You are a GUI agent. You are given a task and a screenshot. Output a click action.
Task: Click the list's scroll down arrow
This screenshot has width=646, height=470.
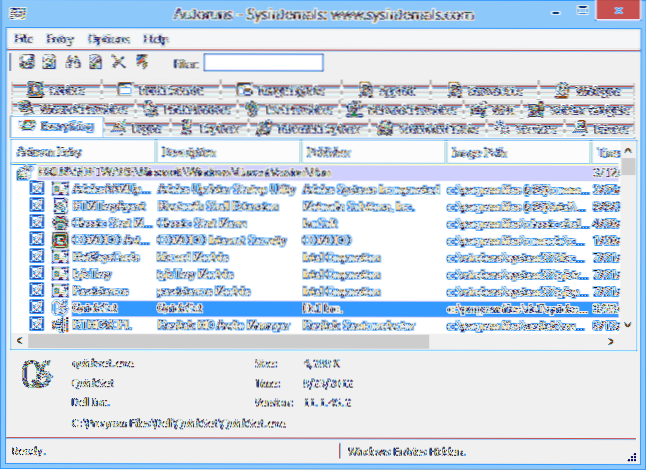click(627, 324)
